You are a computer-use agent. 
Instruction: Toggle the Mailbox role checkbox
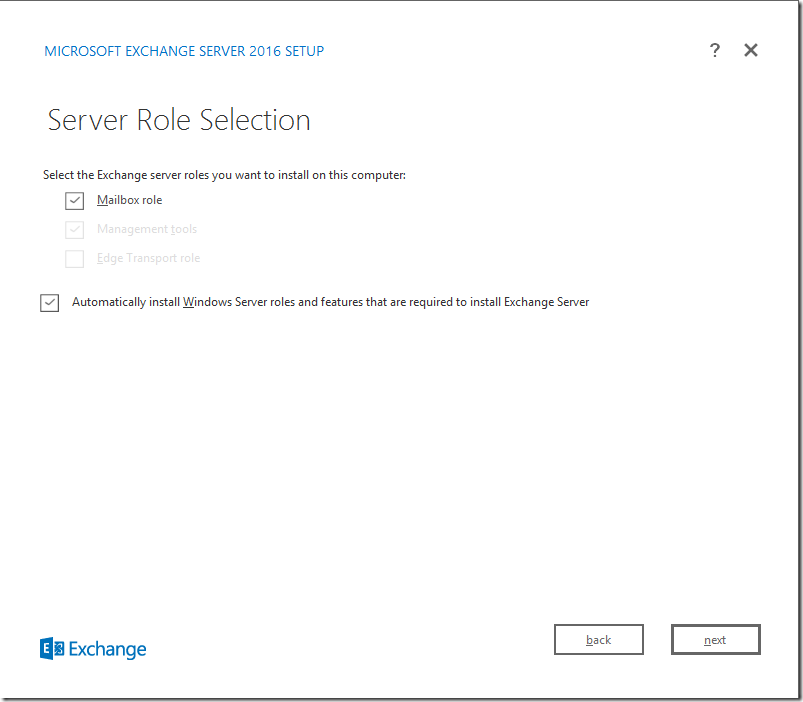[74, 201]
